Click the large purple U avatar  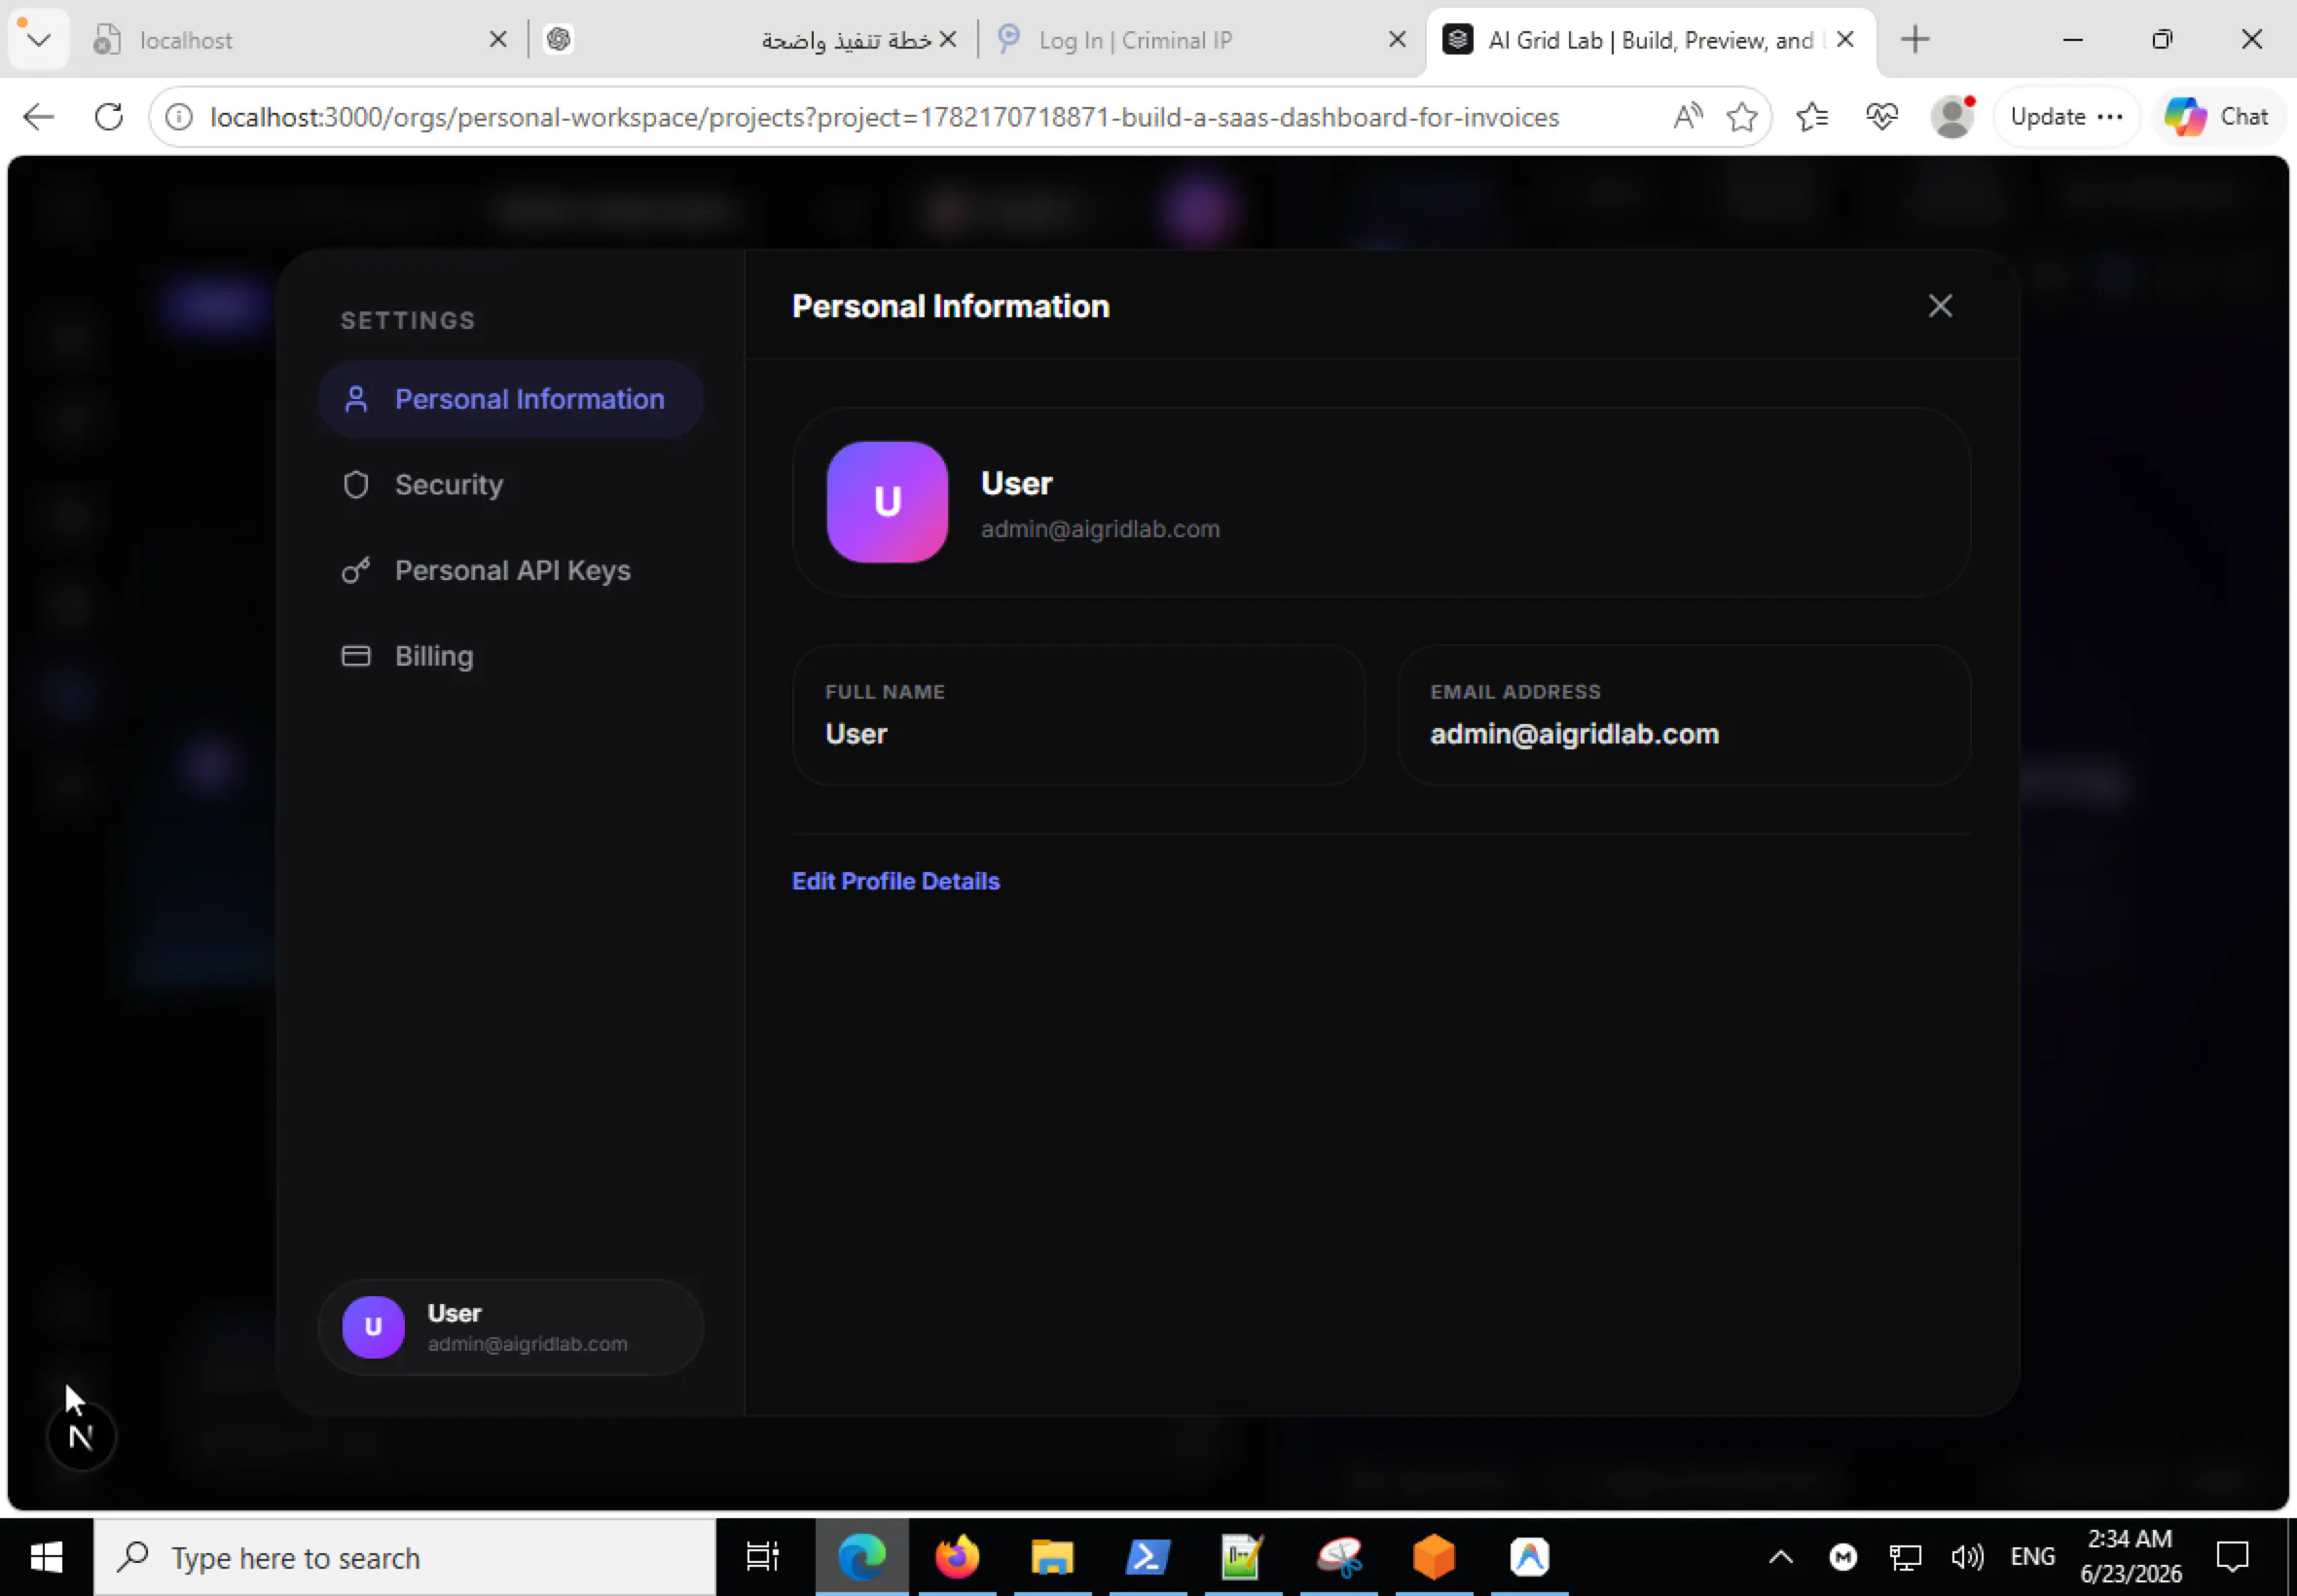click(x=887, y=502)
